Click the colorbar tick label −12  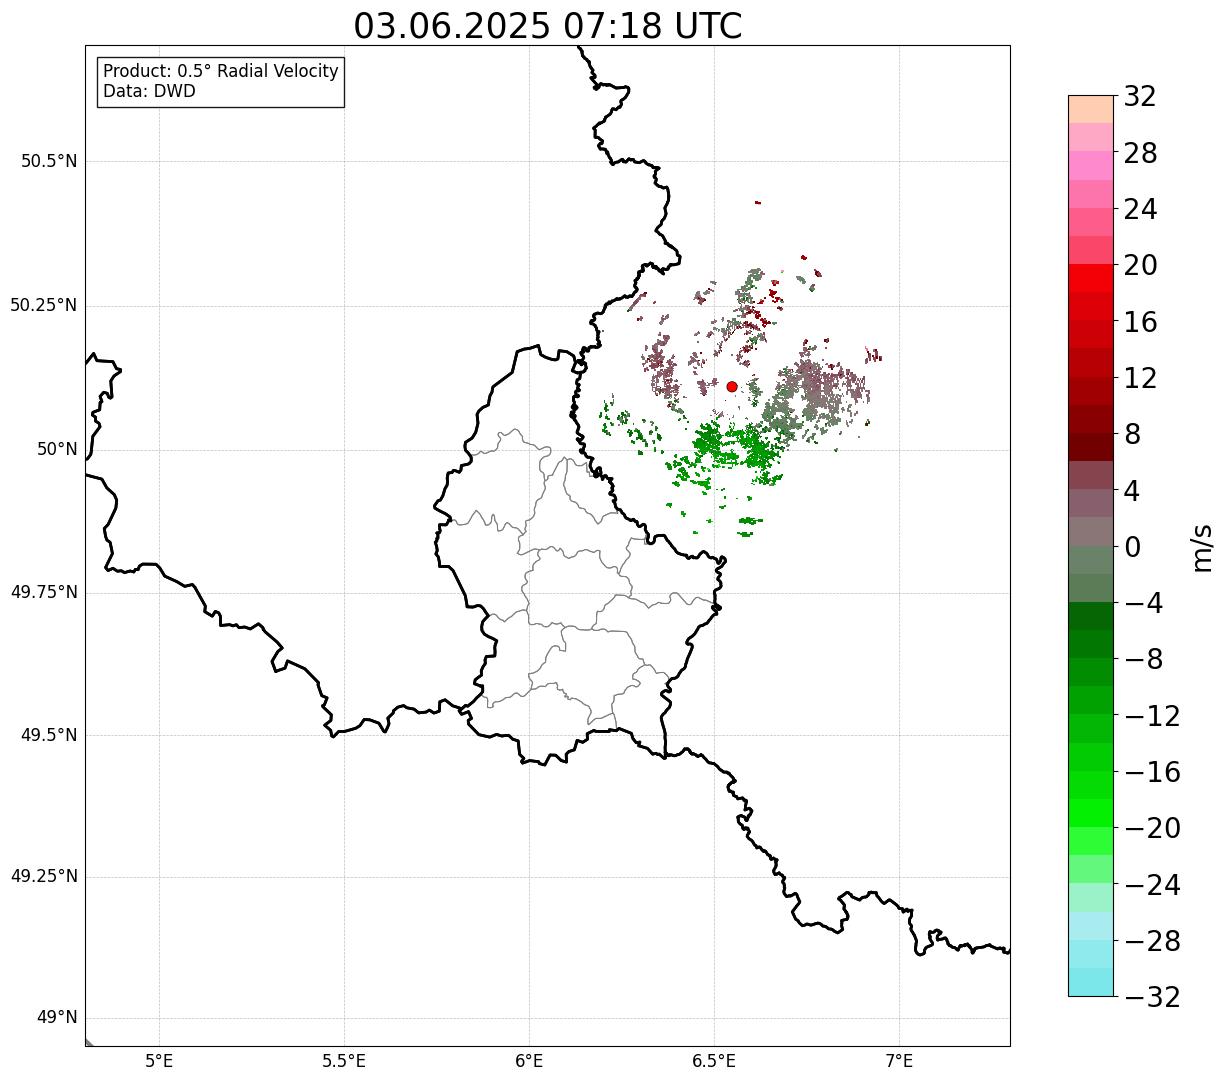point(1152,715)
